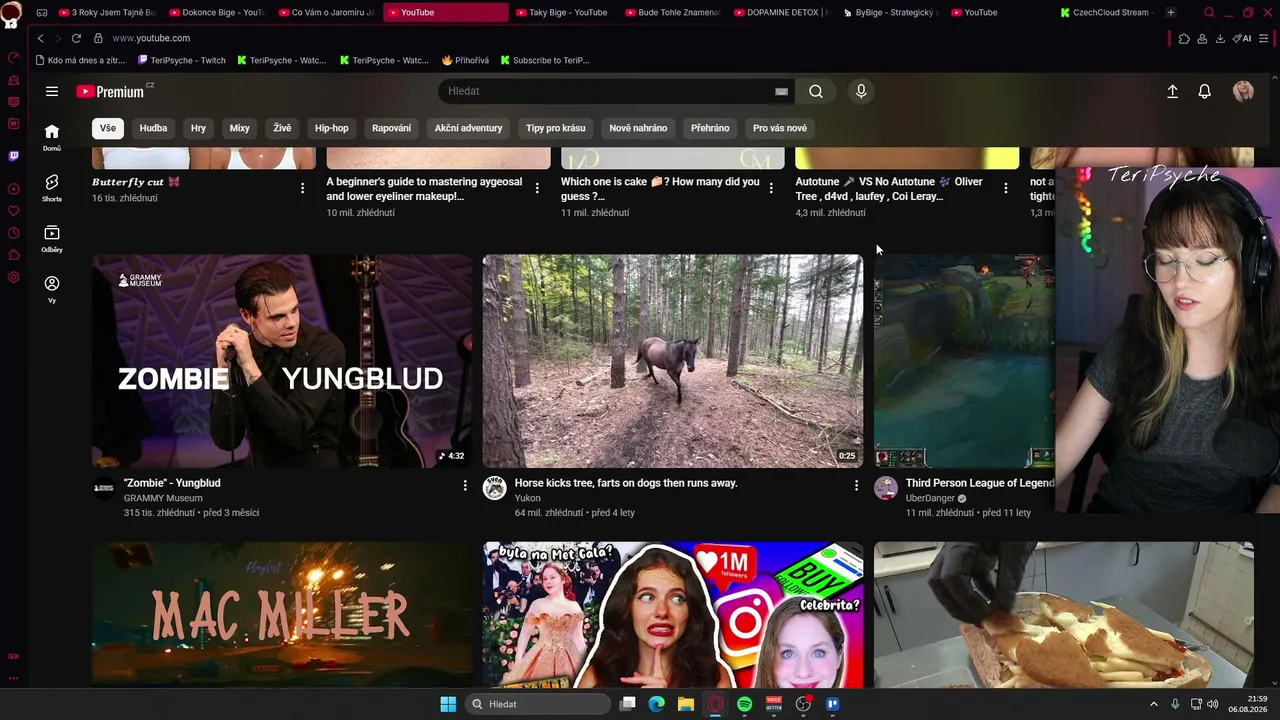Screen dimensions: 1280x720
Task: Select the Rapování filter chip
Action: (x=391, y=128)
